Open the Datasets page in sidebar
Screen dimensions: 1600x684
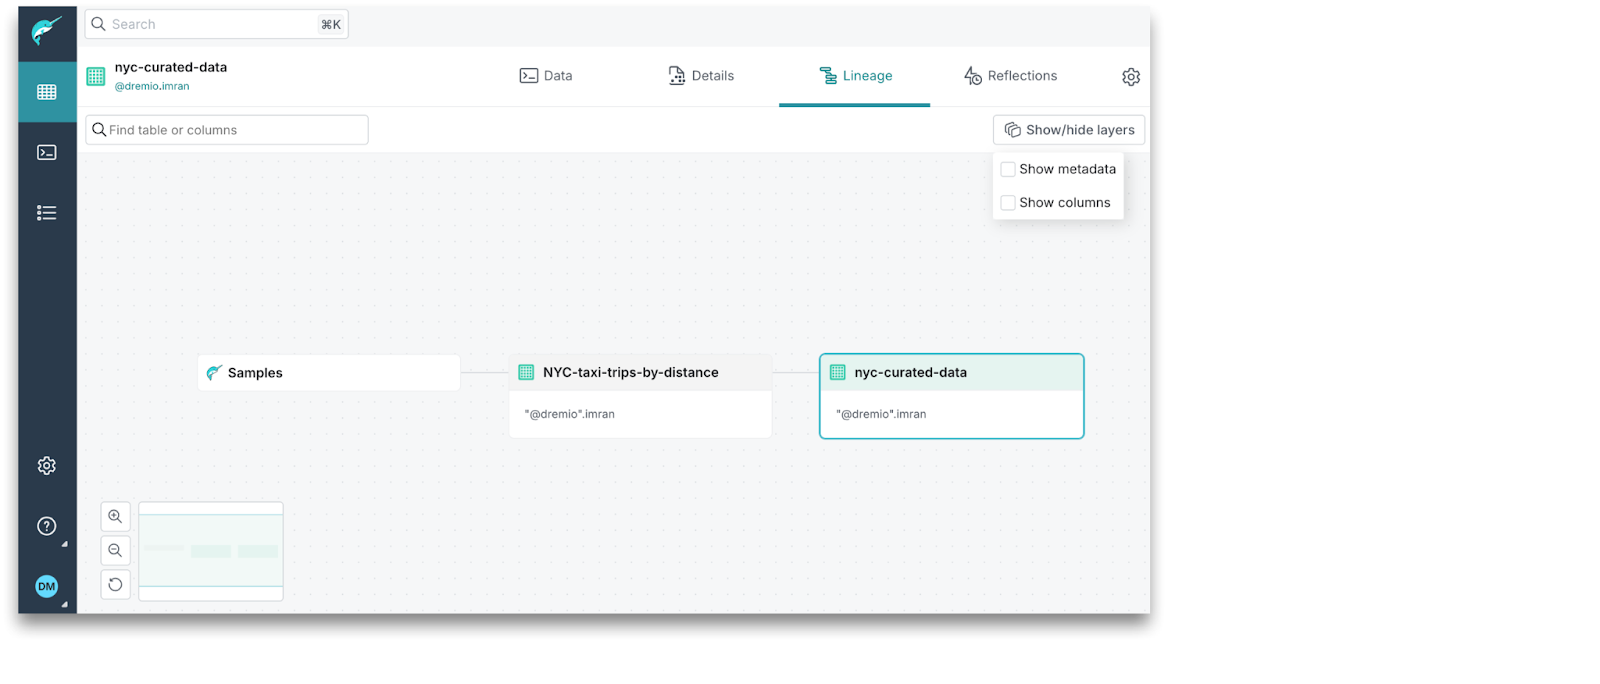pyautogui.click(x=47, y=92)
